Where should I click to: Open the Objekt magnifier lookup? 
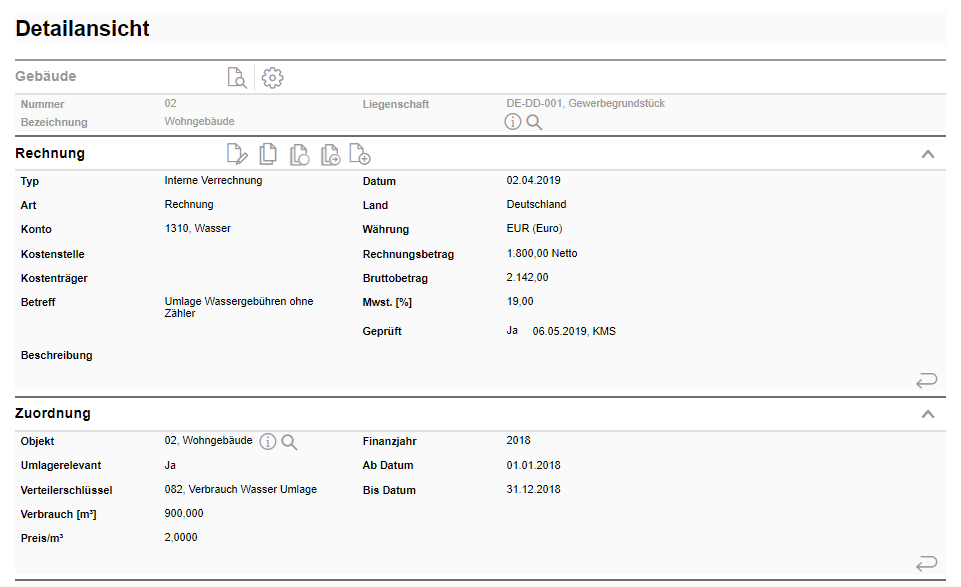click(289, 441)
